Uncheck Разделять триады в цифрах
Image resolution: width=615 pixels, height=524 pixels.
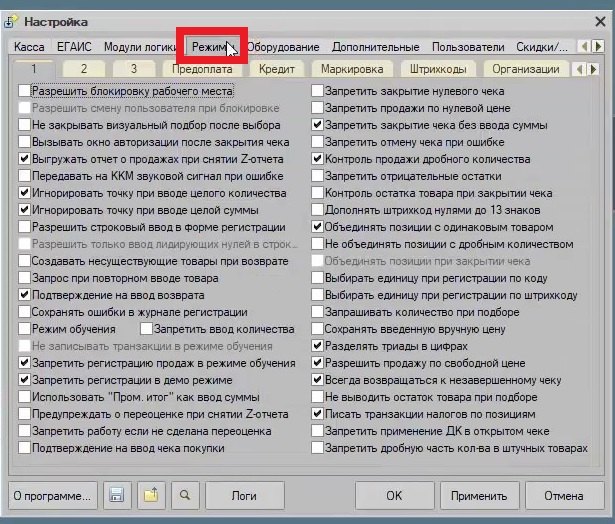click(317, 346)
